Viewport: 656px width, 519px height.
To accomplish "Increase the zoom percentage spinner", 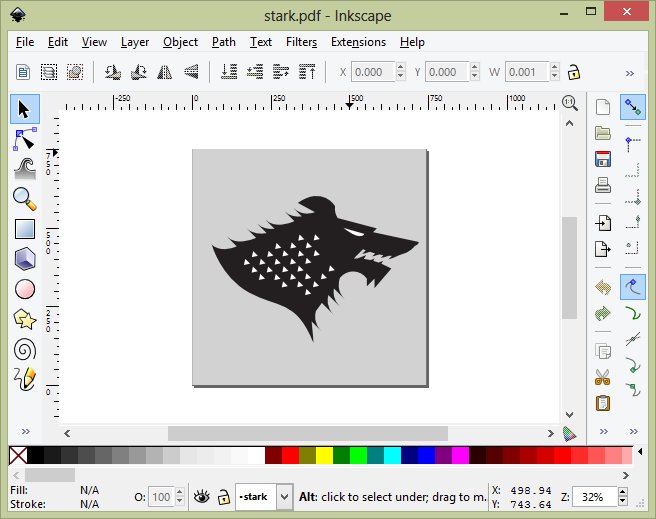I will [623, 493].
